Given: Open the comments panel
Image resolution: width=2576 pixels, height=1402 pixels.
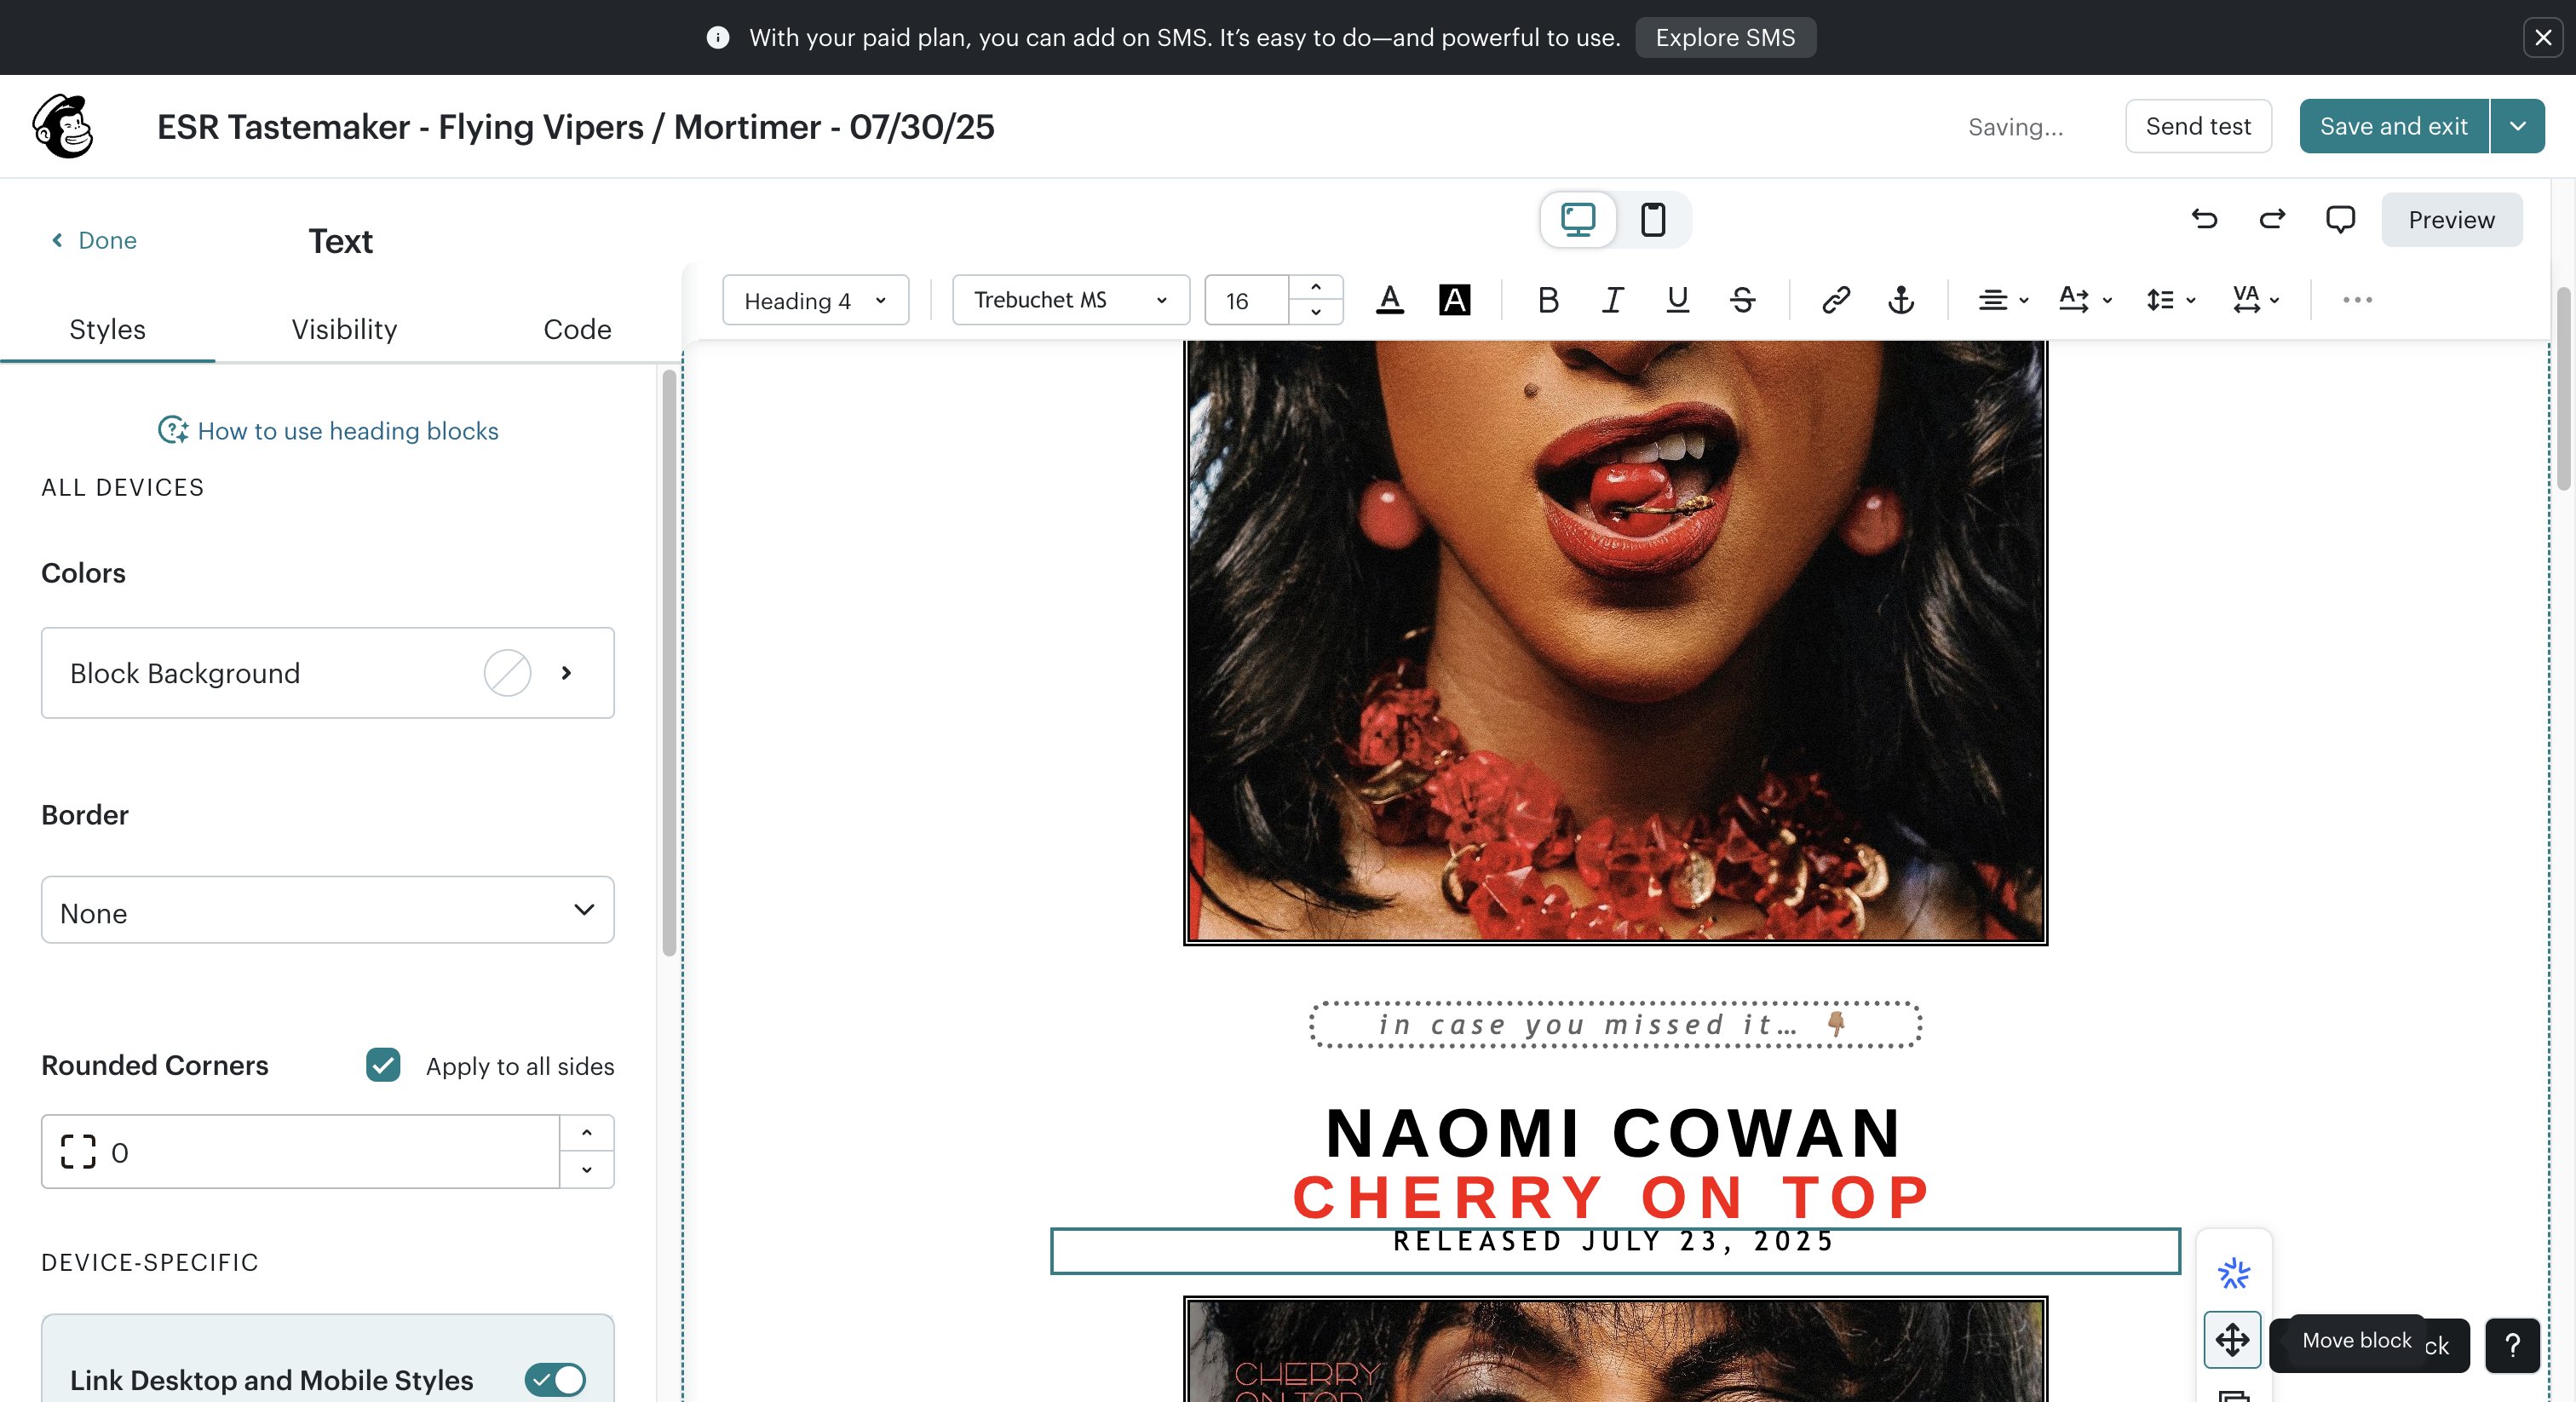Looking at the screenshot, I should pos(2340,219).
